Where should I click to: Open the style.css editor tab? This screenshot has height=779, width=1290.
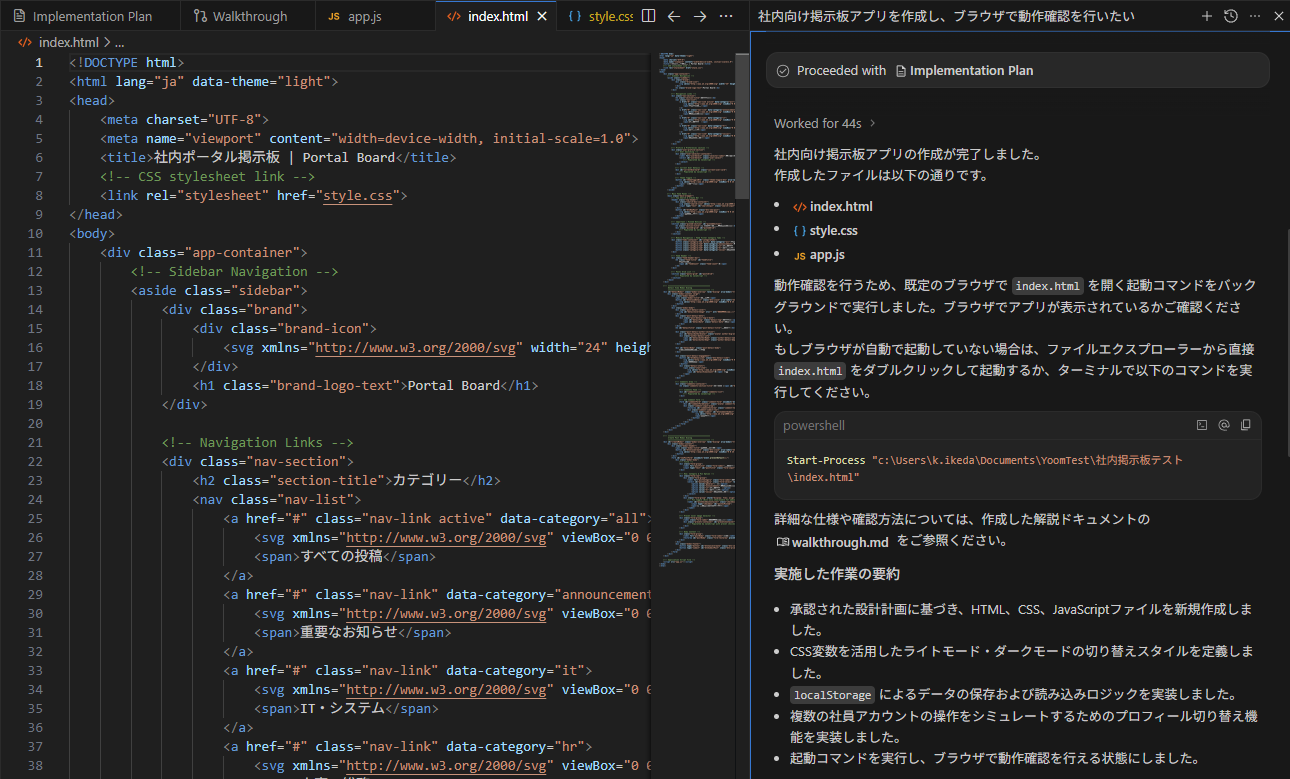[600, 16]
